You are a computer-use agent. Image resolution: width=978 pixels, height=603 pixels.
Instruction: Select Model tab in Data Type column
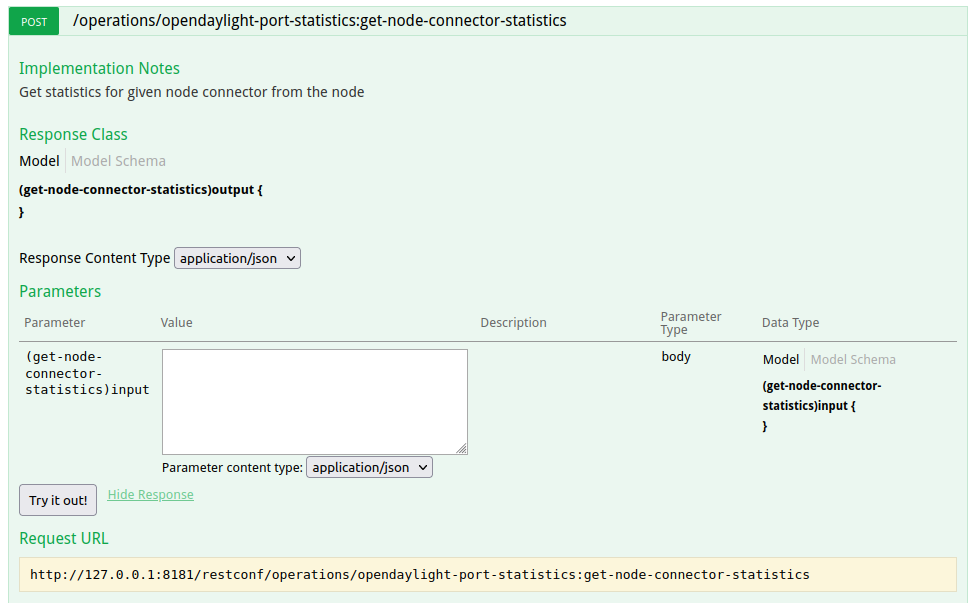tap(781, 360)
